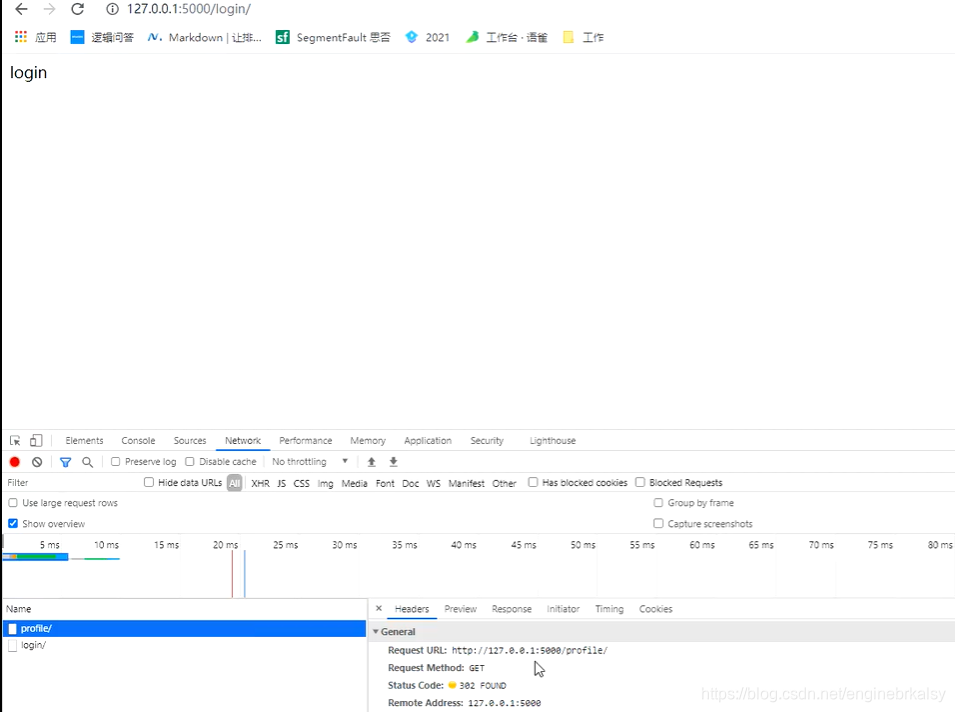Filter requests by Doc
The width and height of the screenshot is (955, 712).
pyautogui.click(x=411, y=483)
